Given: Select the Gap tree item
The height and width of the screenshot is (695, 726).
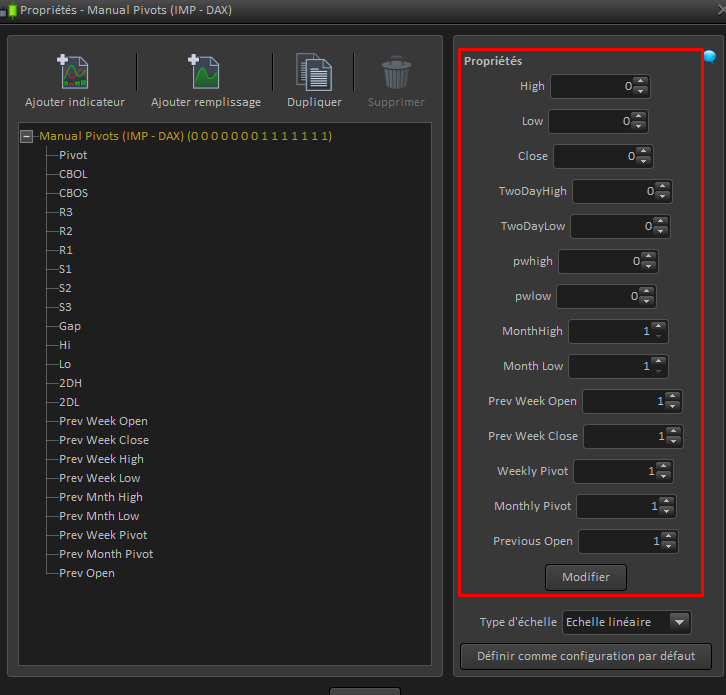Looking at the screenshot, I should 70,326.
